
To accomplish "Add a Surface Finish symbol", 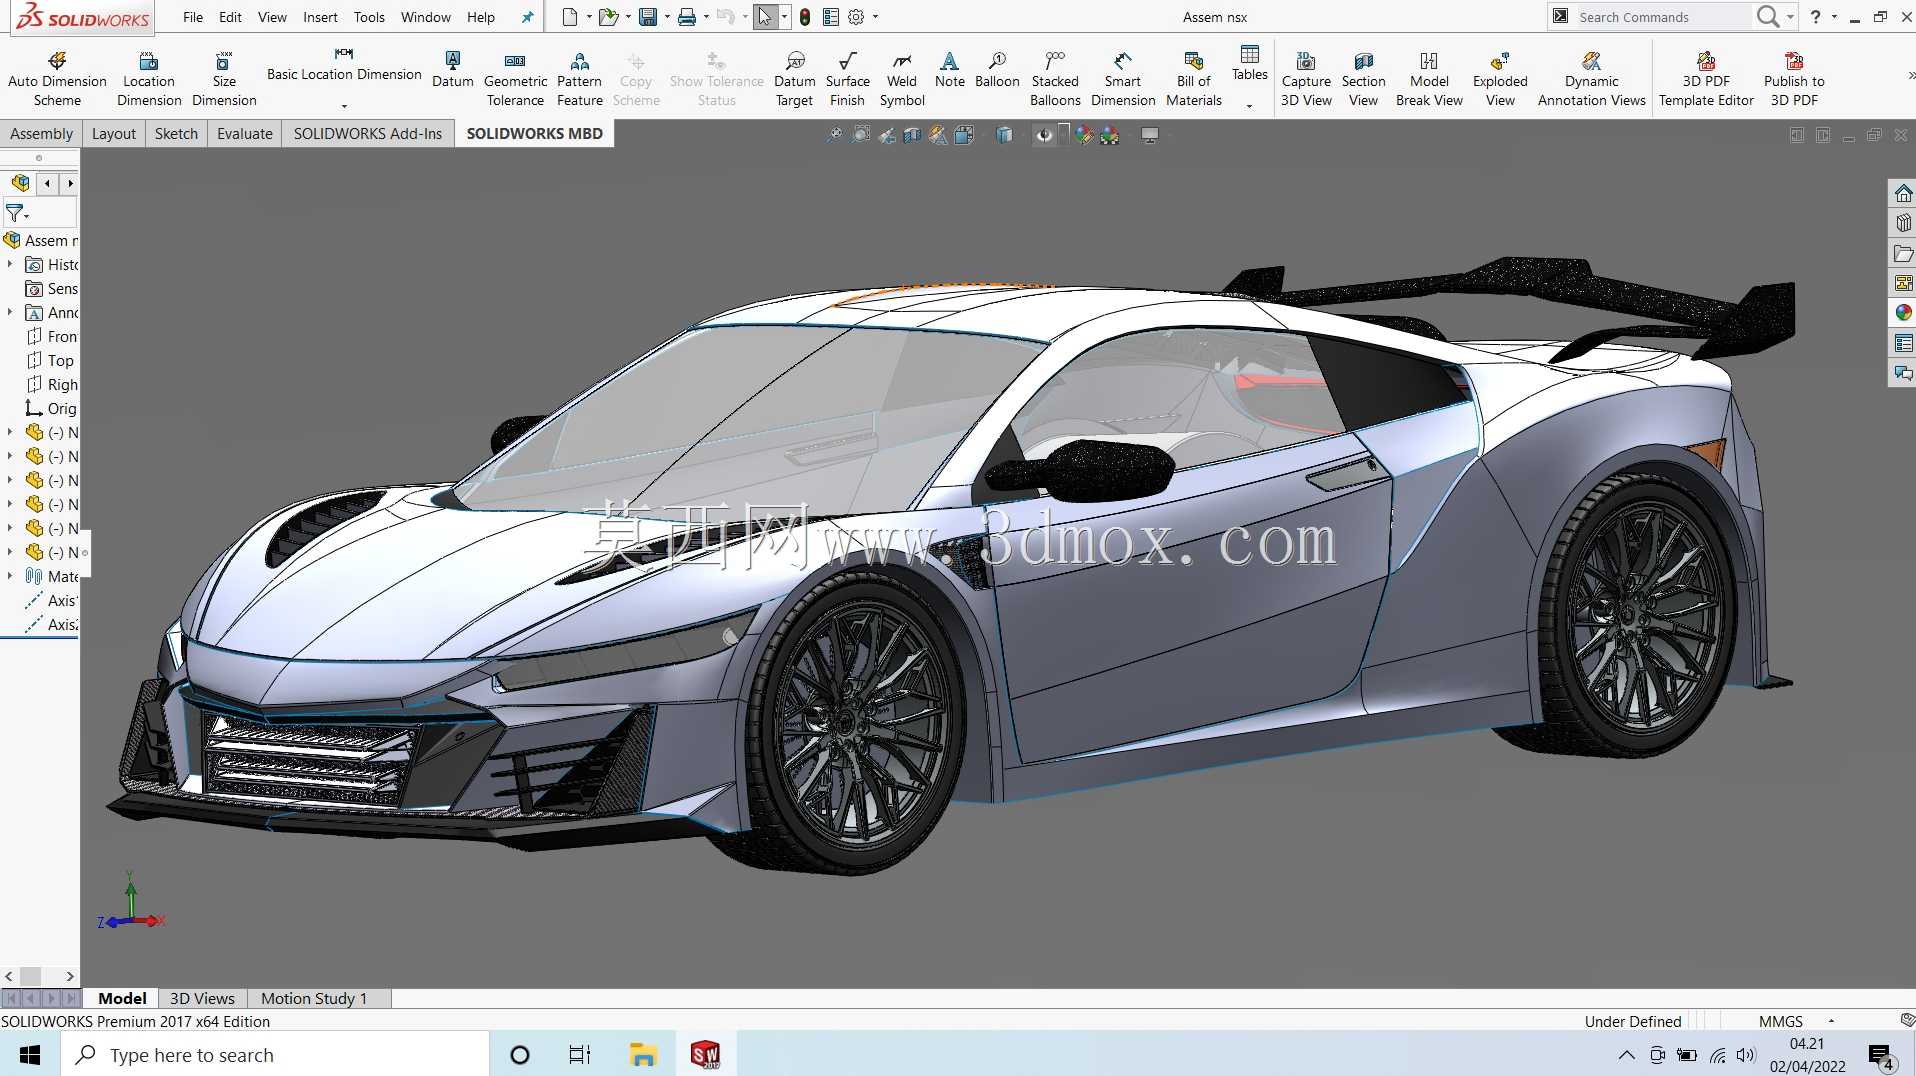I will pos(847,79).
